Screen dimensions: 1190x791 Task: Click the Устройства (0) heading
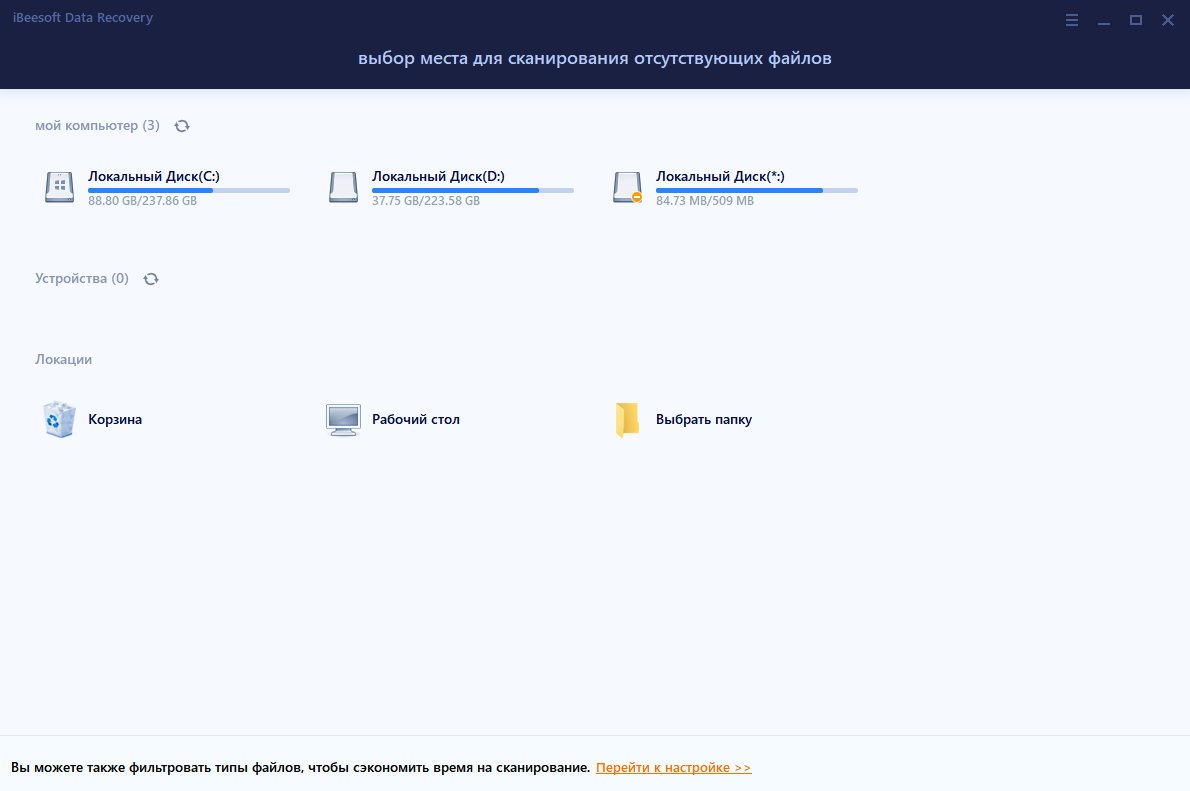(82, 279)
